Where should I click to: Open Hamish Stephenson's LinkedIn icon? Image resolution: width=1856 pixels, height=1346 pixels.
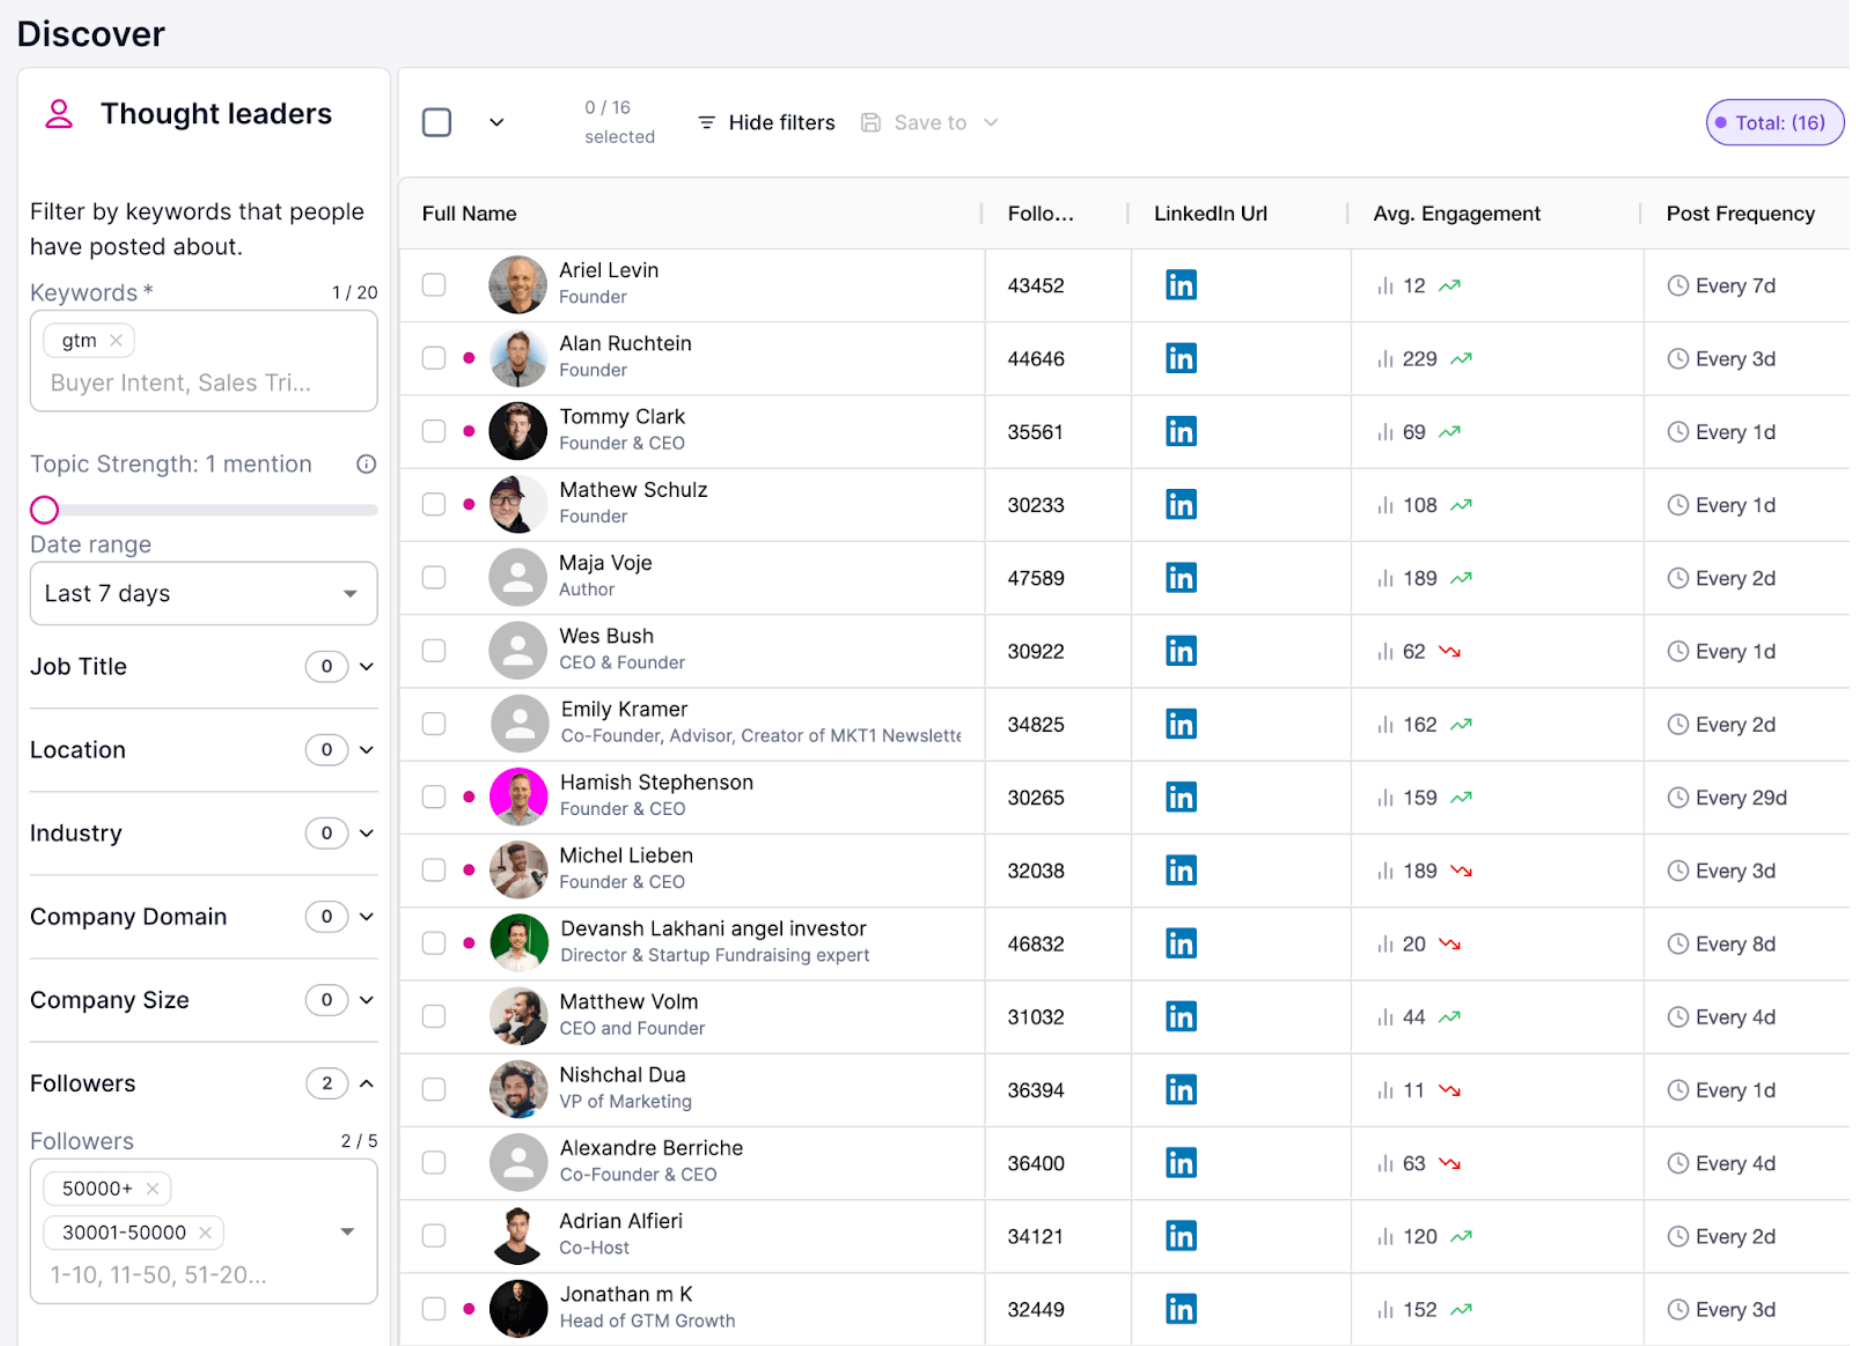point(1181,797)
